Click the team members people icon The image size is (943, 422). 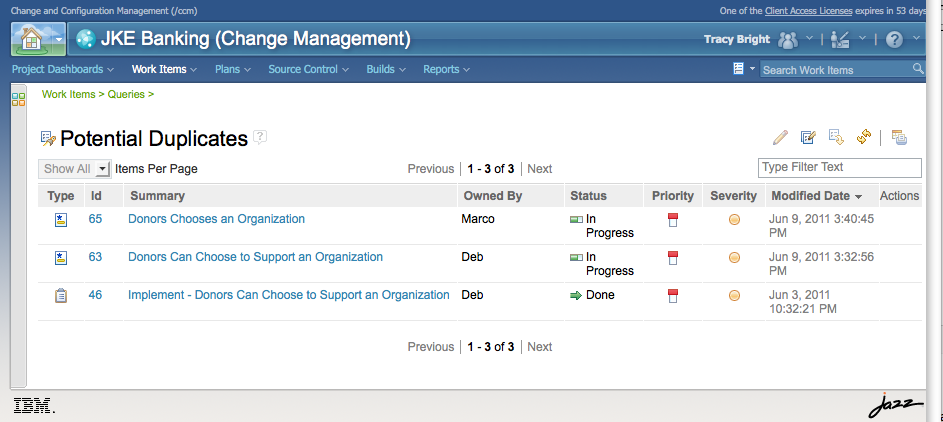787,40
